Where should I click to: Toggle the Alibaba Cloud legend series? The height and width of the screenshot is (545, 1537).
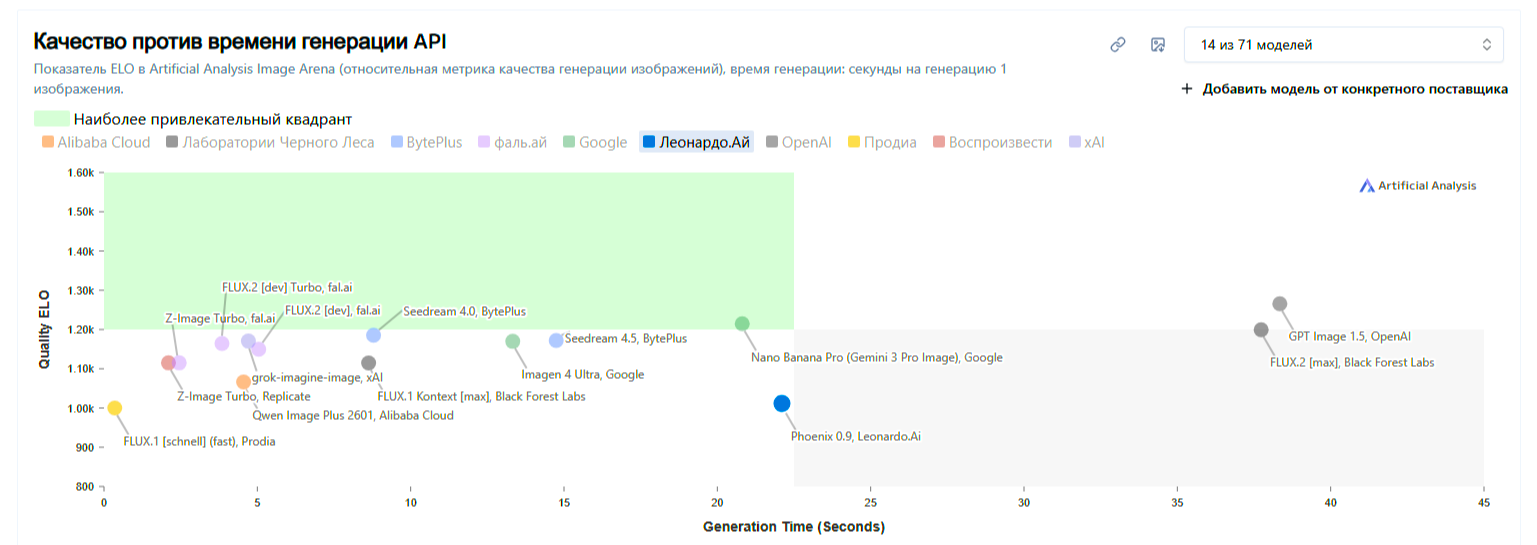[x=96, y=143]
